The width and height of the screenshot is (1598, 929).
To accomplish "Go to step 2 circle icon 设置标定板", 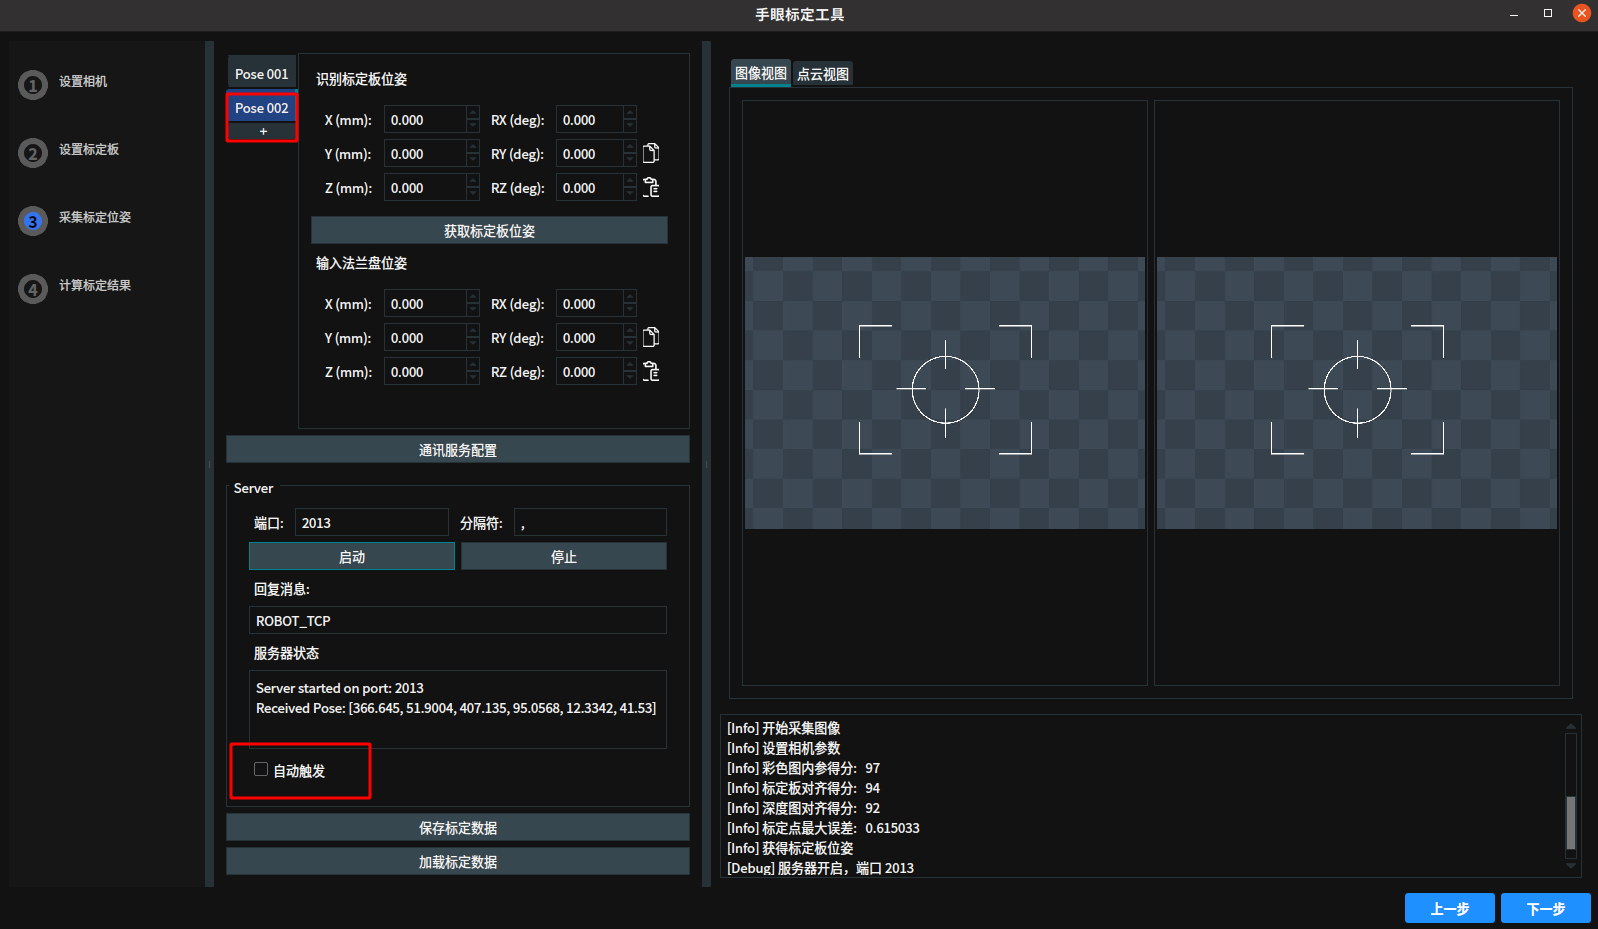I will [x=33, y=153].
